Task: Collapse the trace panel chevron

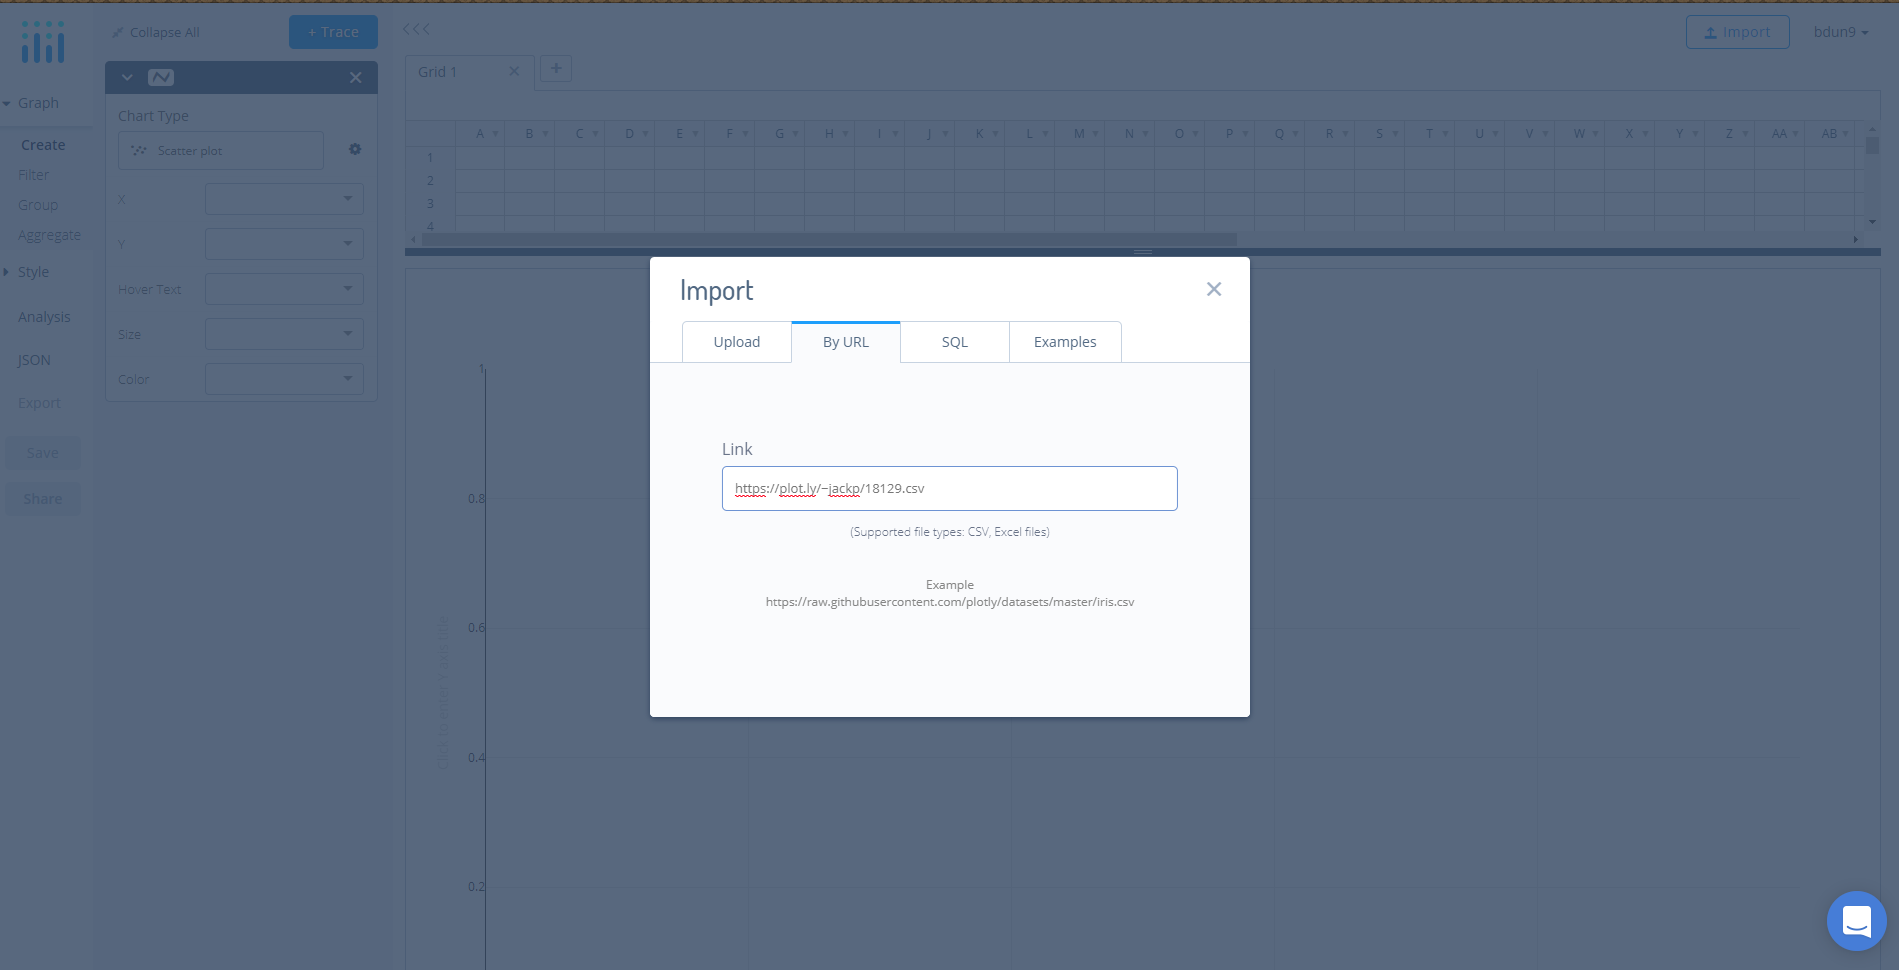Action: [127, 77]
